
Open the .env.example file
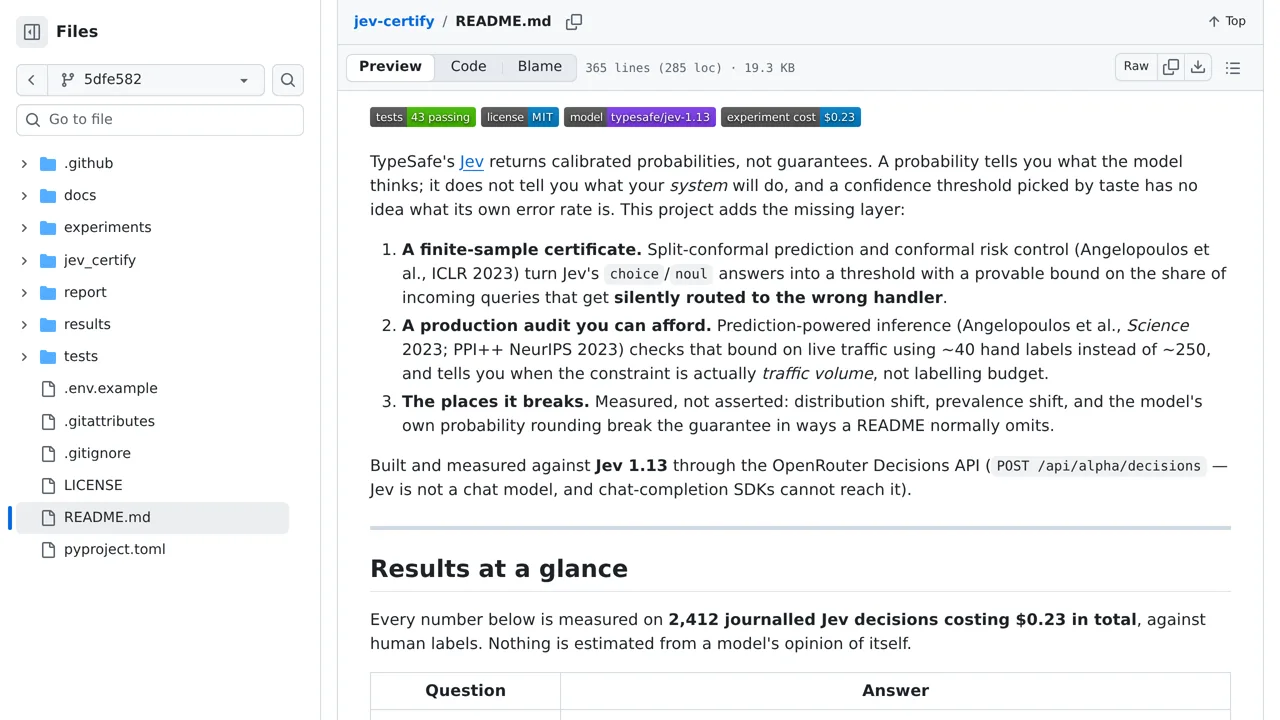point(110,388)
